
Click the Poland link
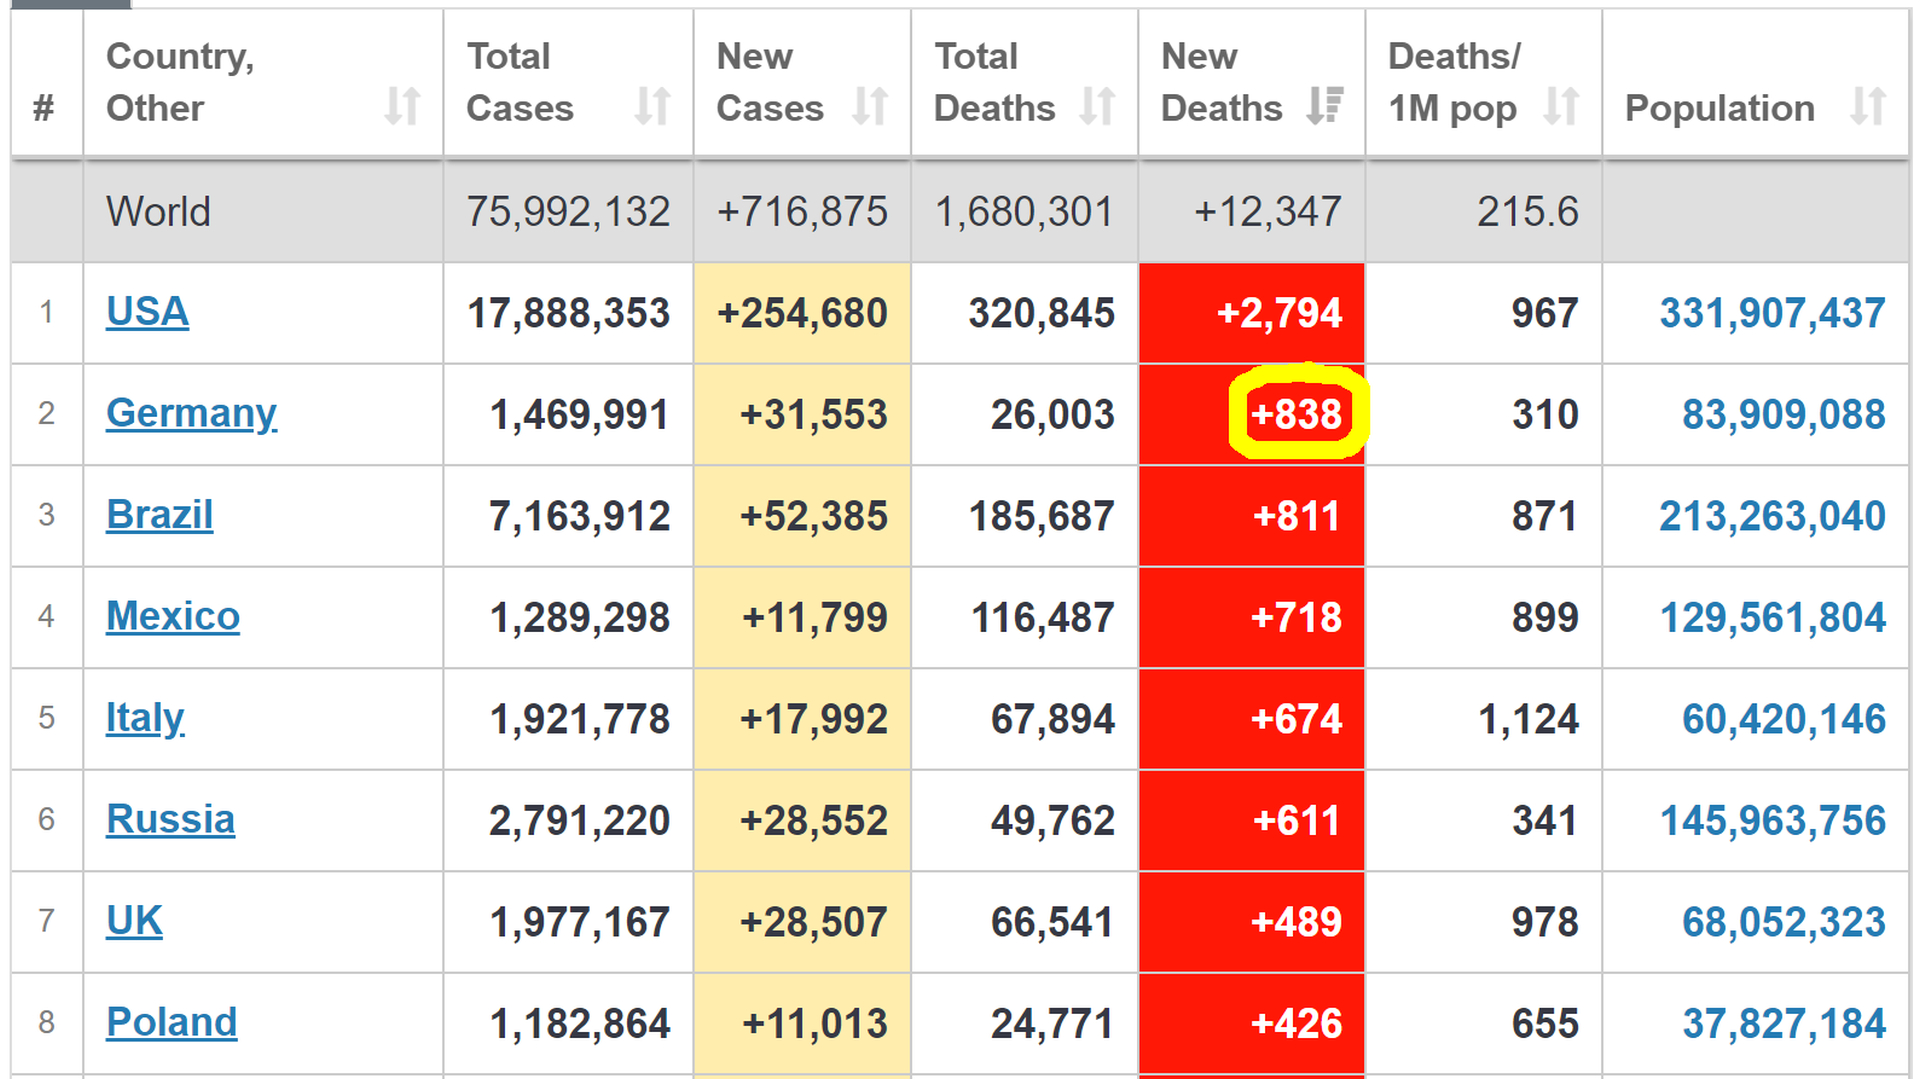pyautogui.click(x=171, y=1022)
